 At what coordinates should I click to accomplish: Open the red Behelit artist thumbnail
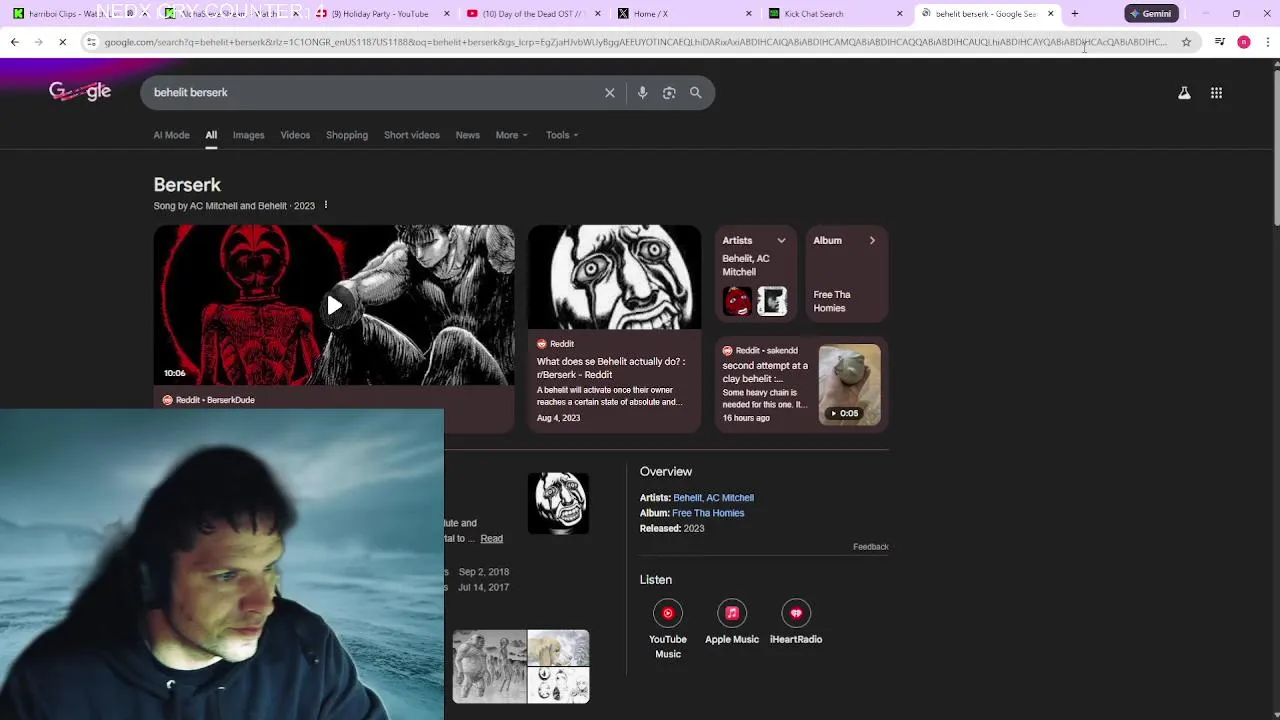[737, 301]
